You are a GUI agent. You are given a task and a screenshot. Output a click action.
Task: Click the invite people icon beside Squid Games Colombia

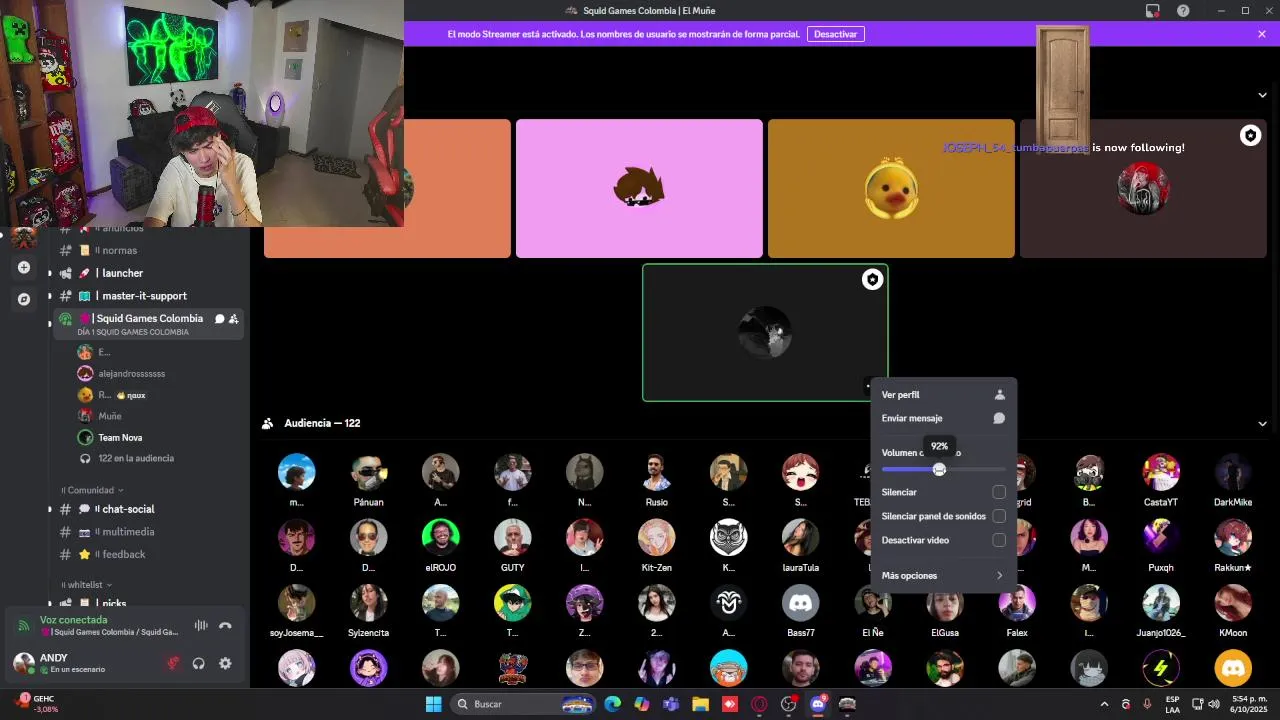coord(233,319)
